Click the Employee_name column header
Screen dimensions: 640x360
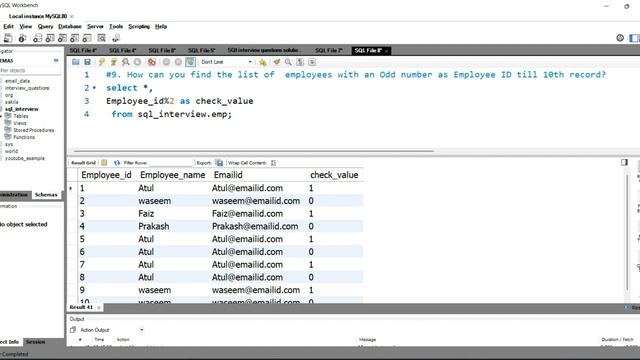(173, 175)
